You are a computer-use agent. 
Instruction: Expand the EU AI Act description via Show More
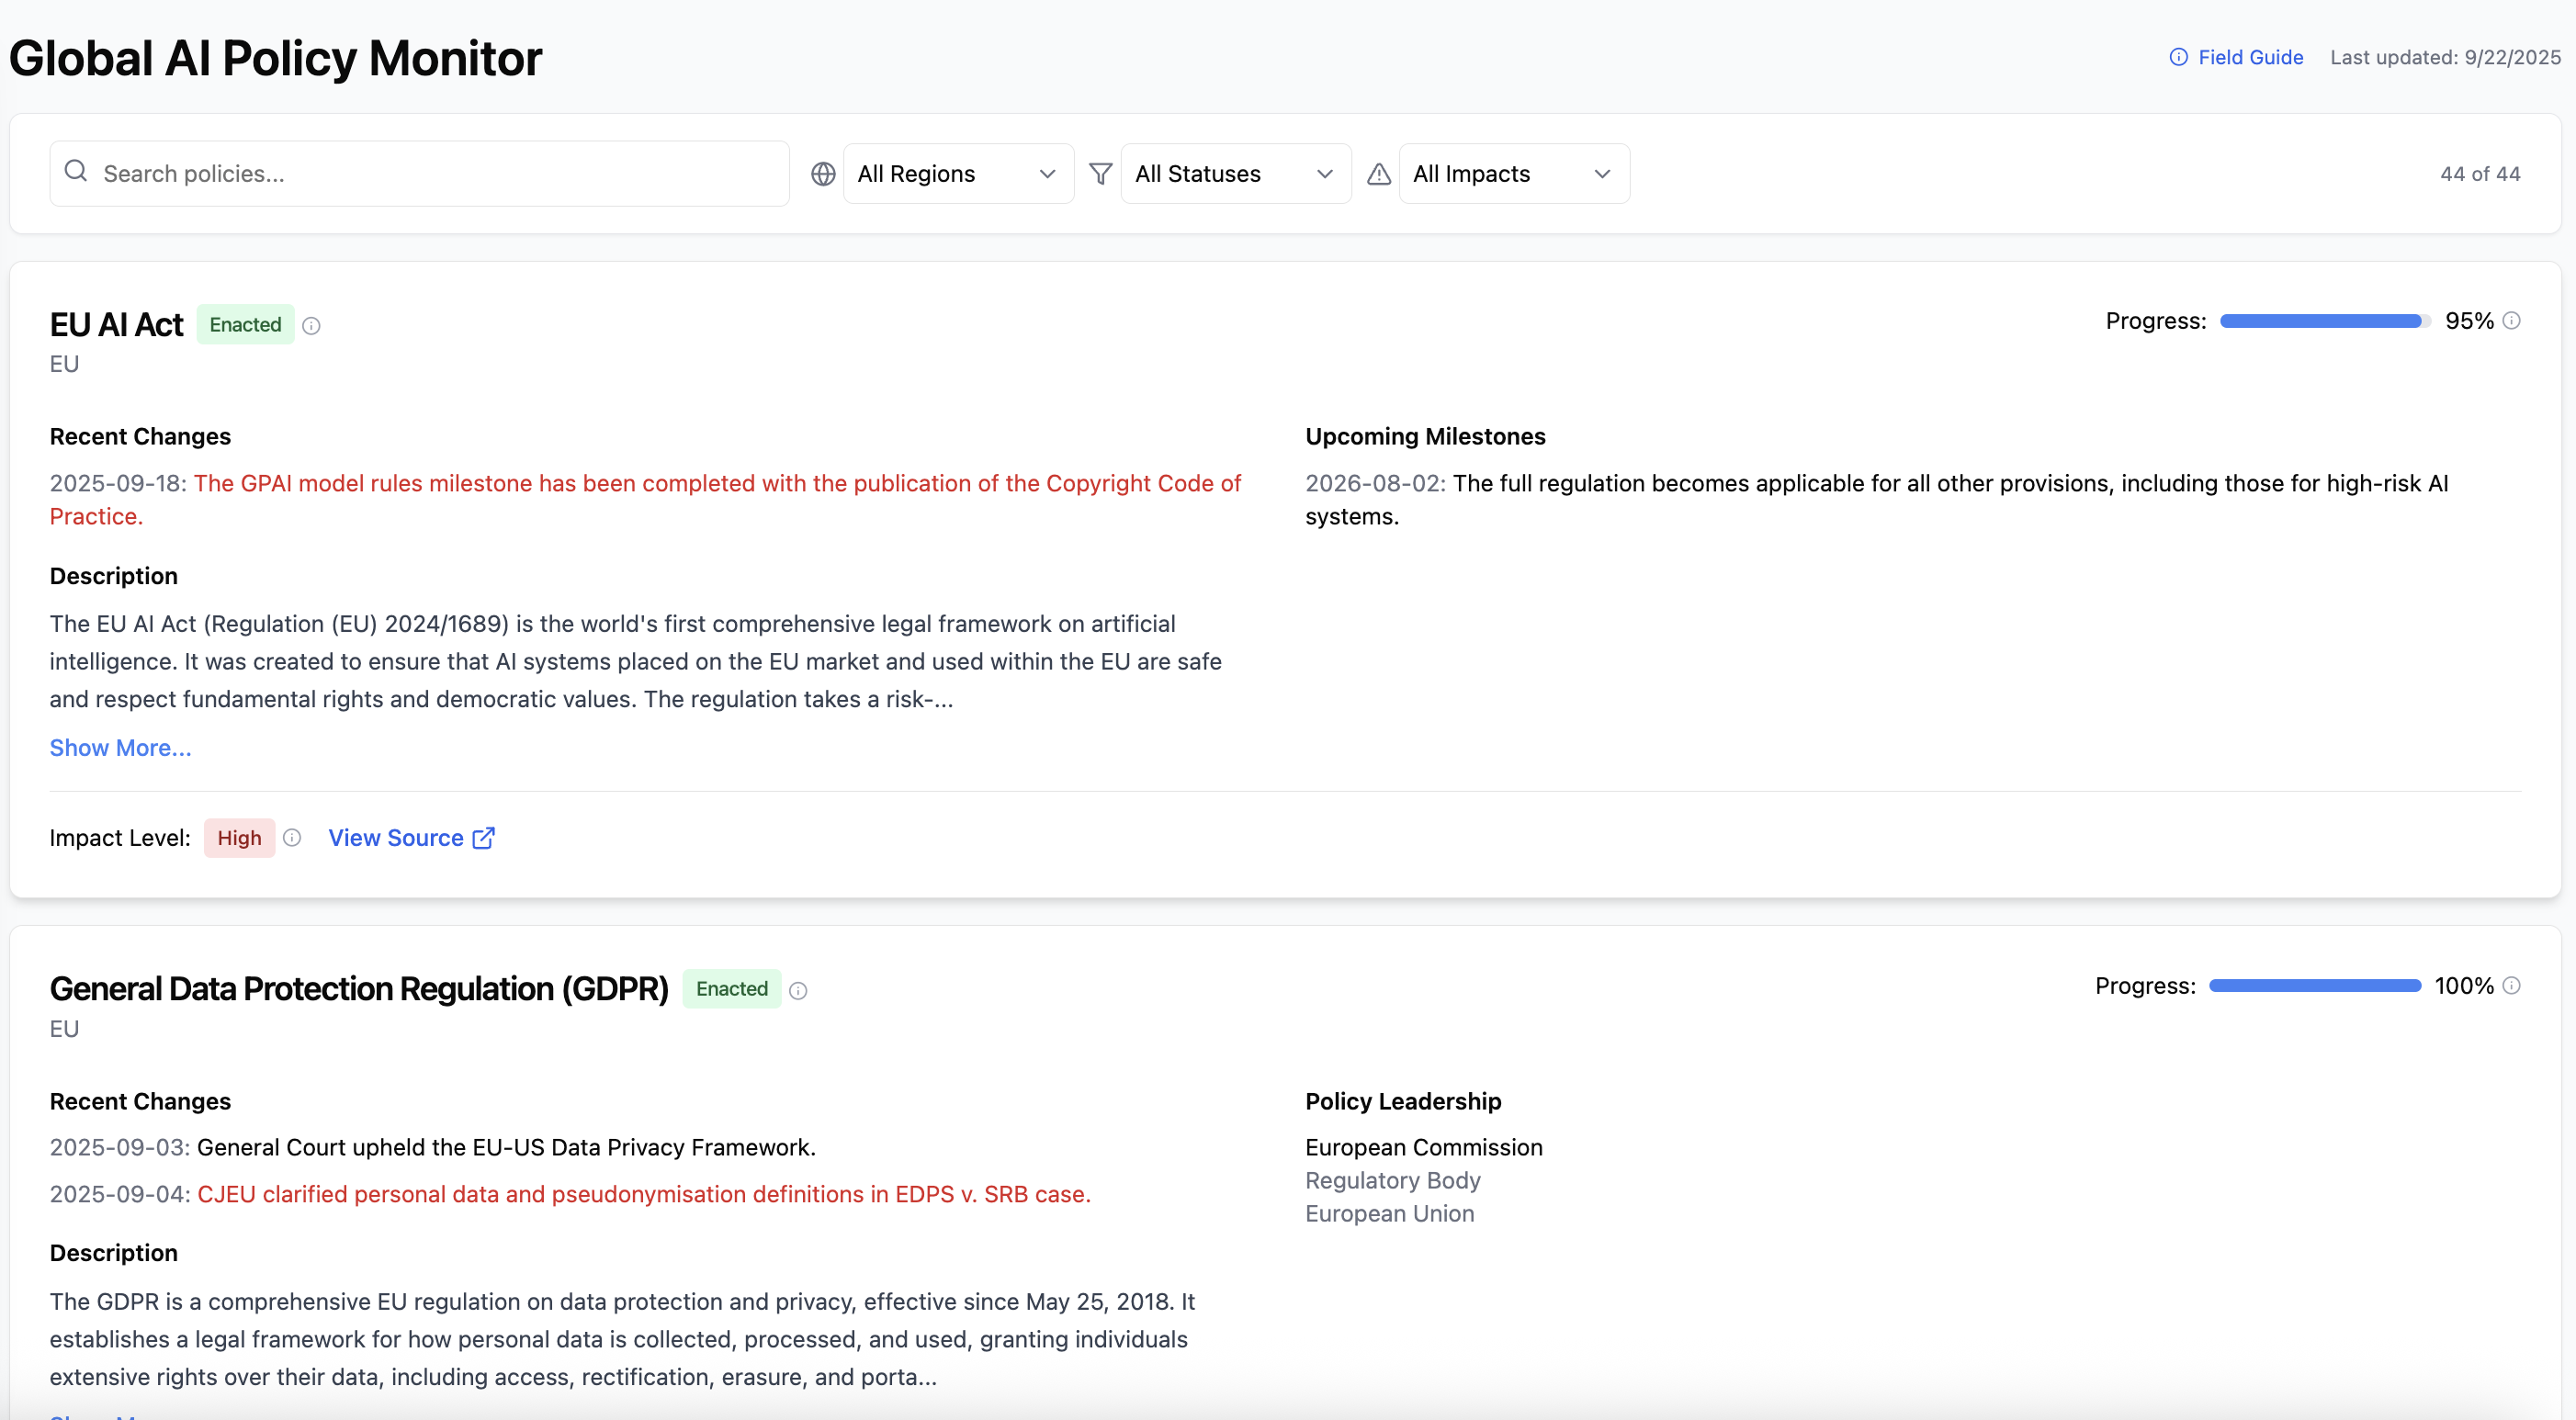click(x=120, y=747)
